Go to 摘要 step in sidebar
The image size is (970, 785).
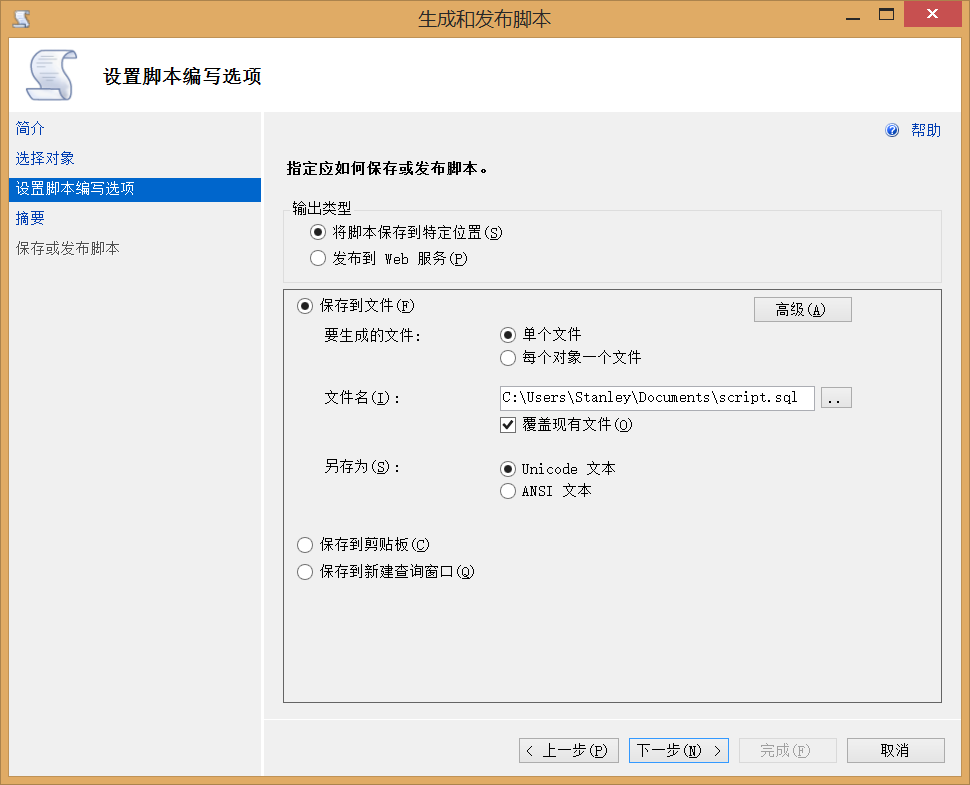[30, 218]
